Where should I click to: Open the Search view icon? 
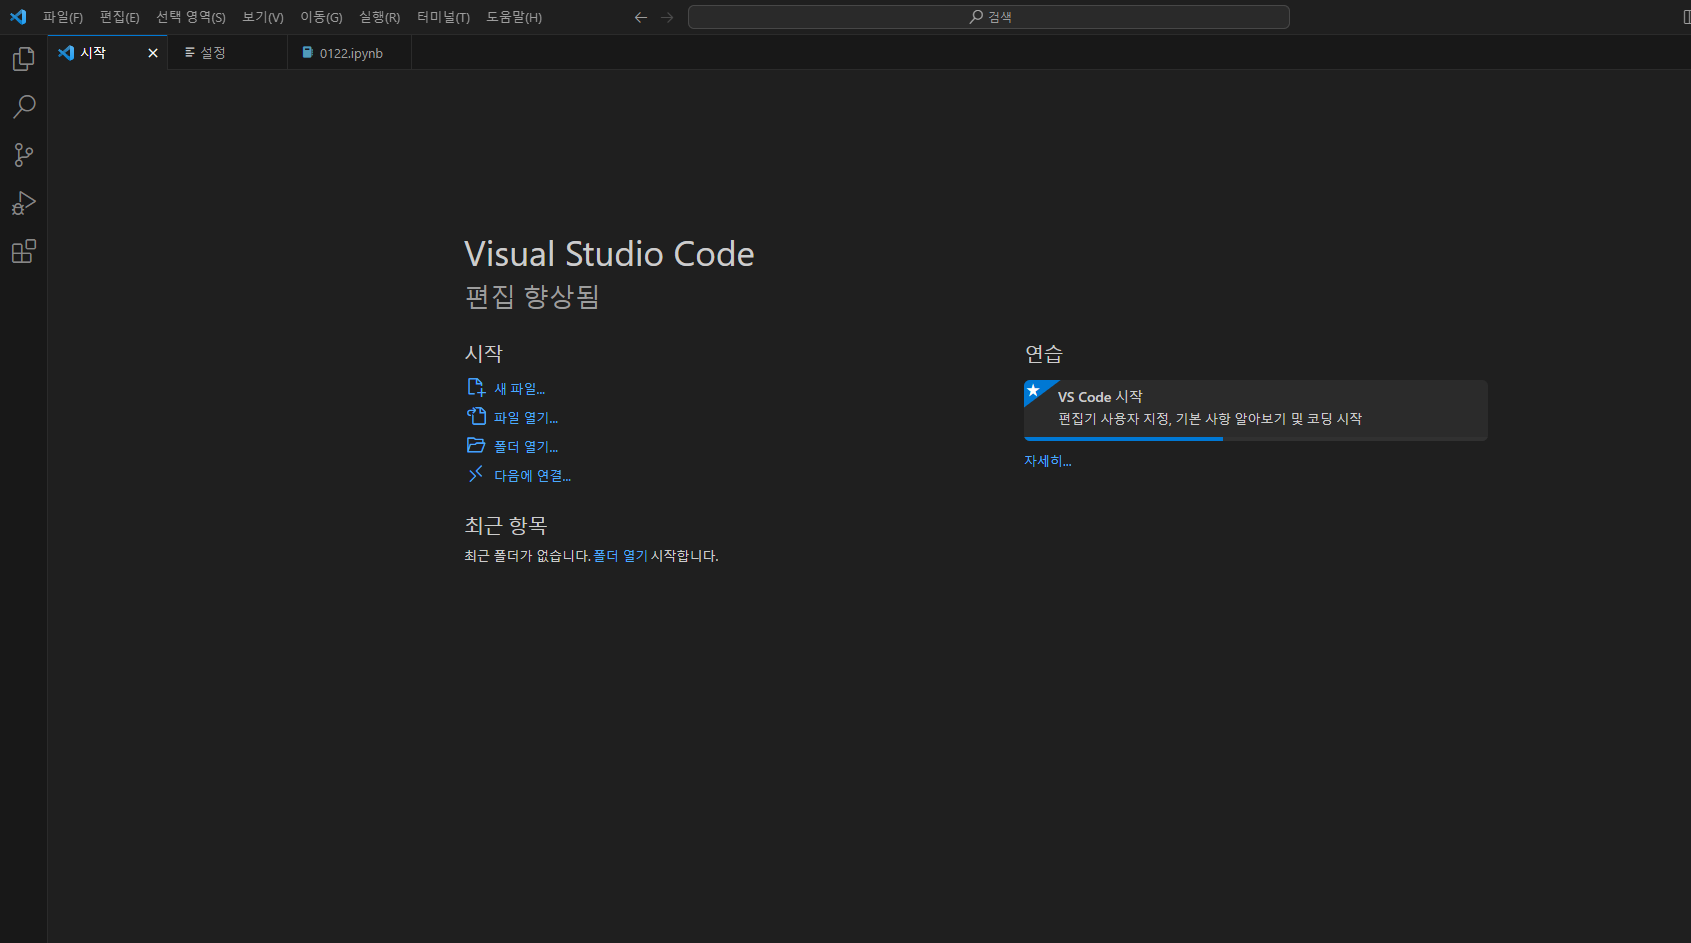(x=22, y=107)
